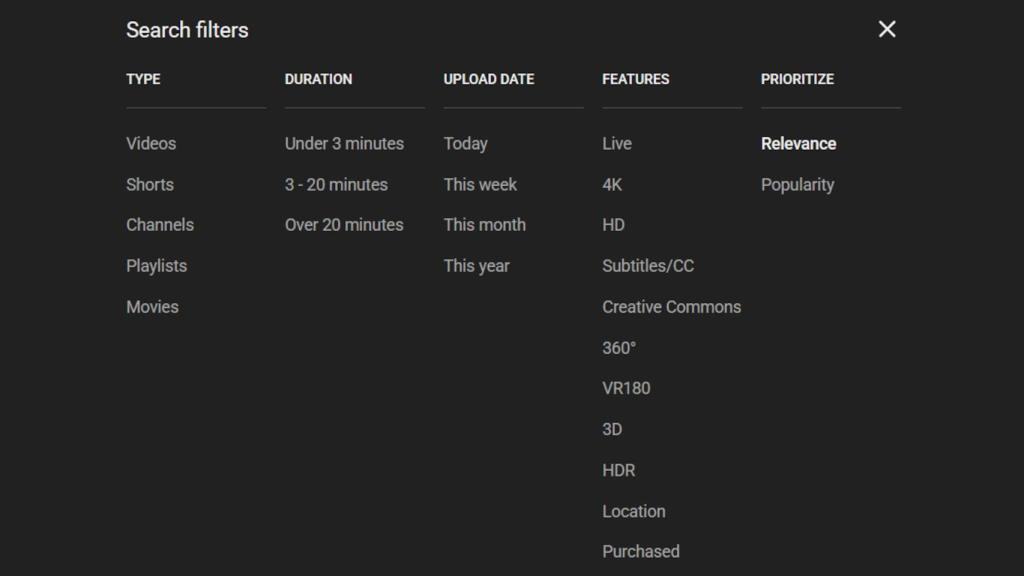Filter results to Shorts only
Viewport: 1024px width, 576px height.
[149, 184]
